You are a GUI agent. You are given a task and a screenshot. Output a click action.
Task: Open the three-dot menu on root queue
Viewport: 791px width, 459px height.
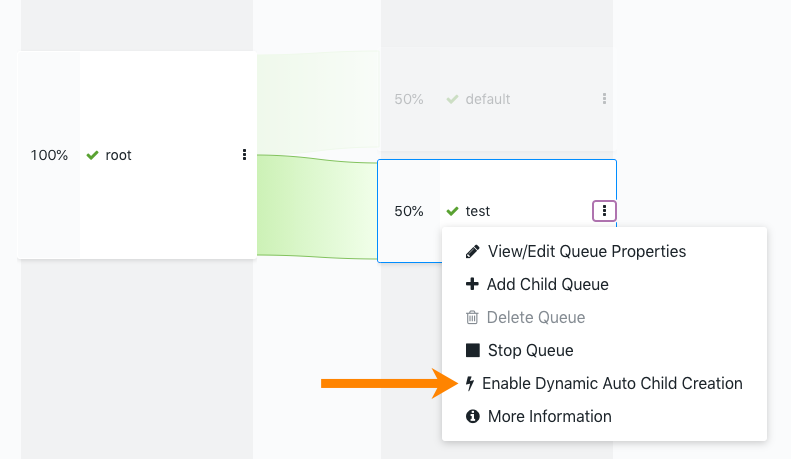coord(244,155)
